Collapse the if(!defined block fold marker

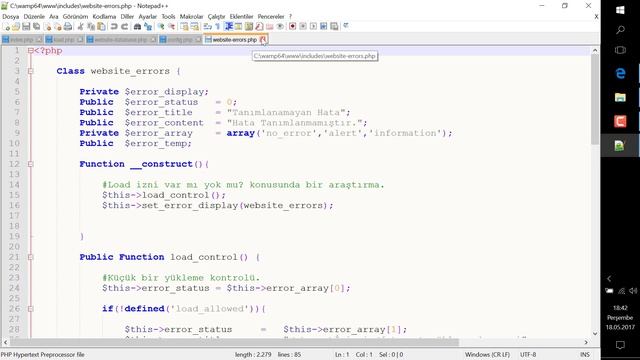[x=31, y=309]
